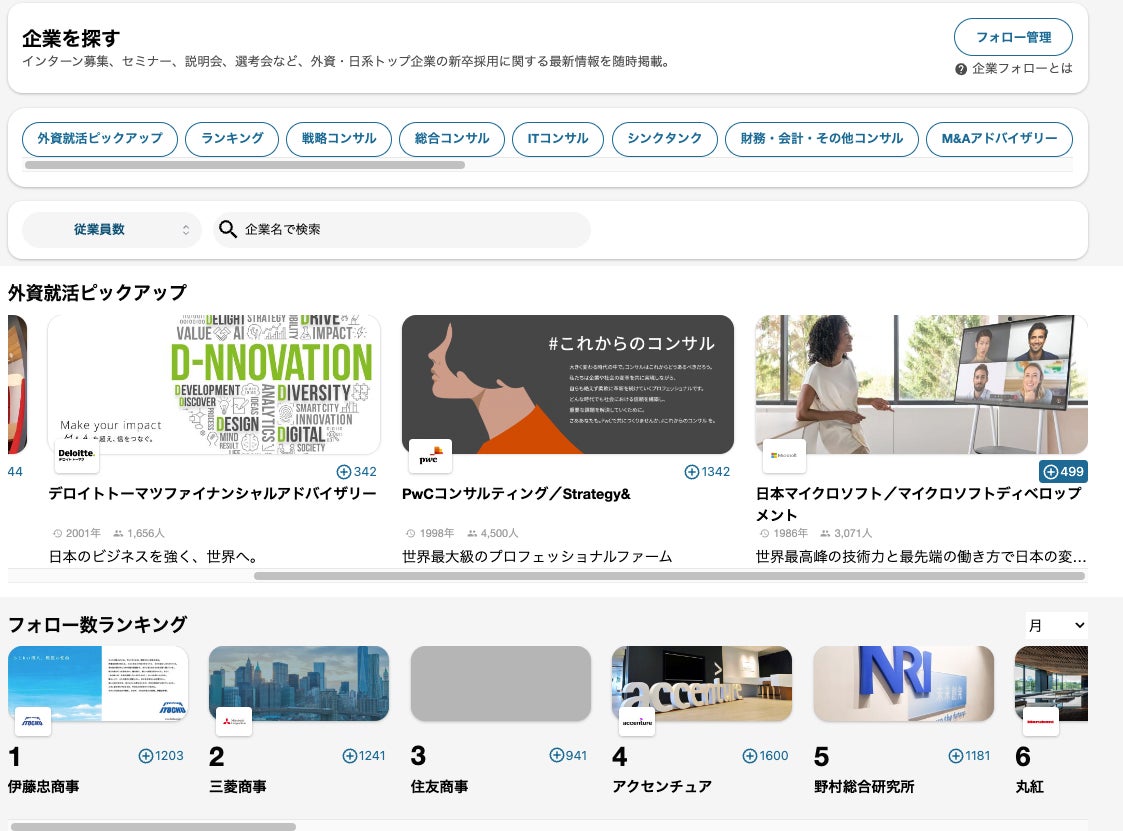This screenshot has height=831, width=1123.
Task: Open the フォロー管理 button
Action: 1013,37
